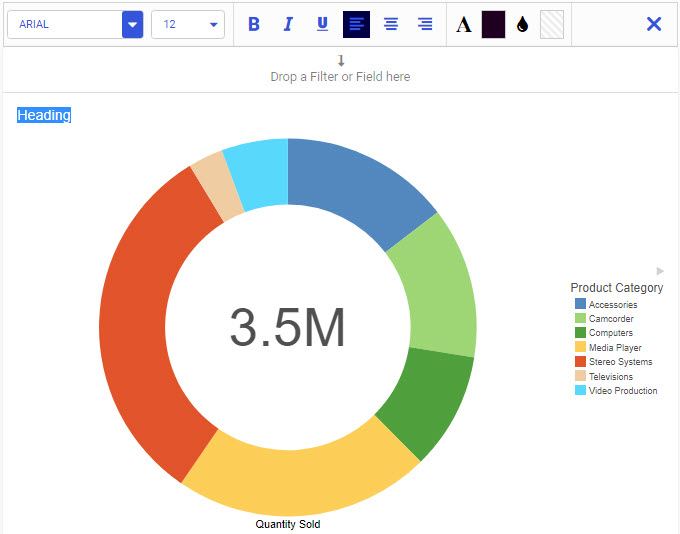Toggle bold formatting for heading
Screen dimensions: 680x534
point(254,24)
